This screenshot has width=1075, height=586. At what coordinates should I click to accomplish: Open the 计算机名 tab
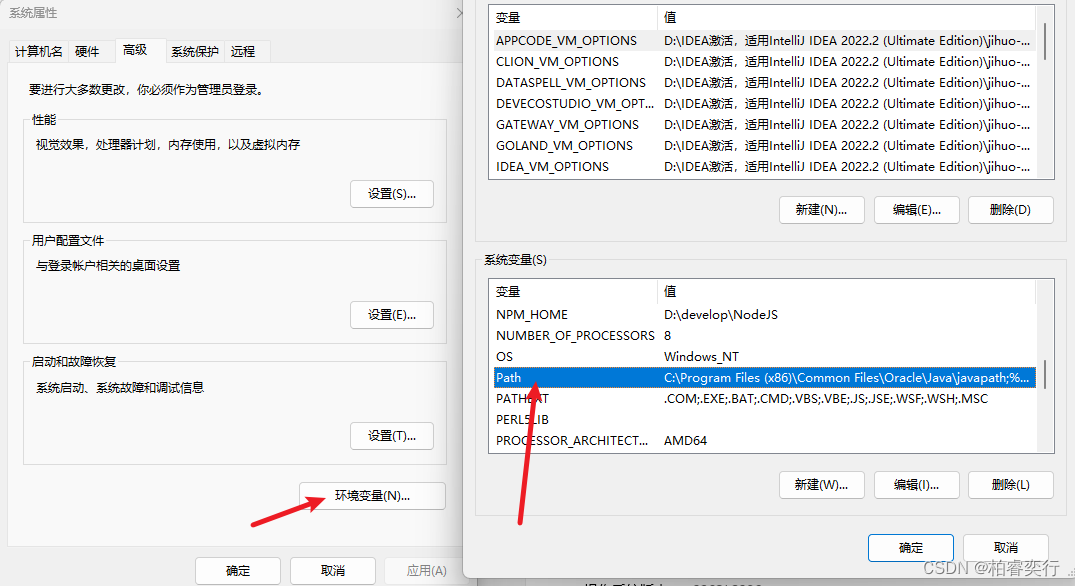tap(38, 51)
